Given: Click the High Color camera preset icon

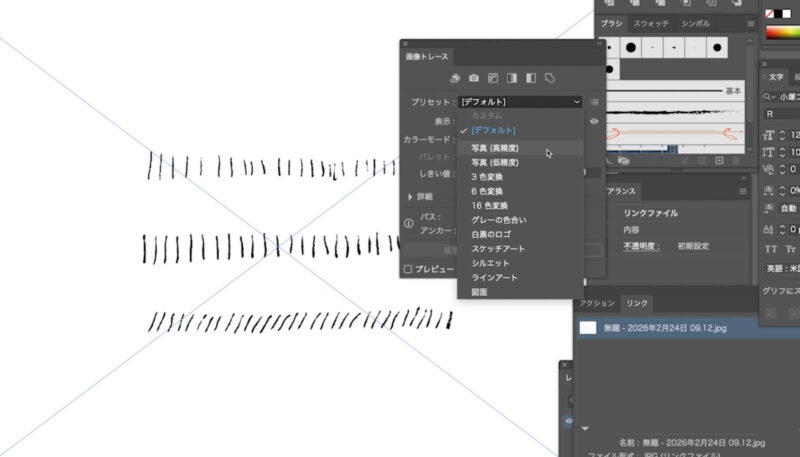Looking at the screenshot, I should (x=474, y=78).
